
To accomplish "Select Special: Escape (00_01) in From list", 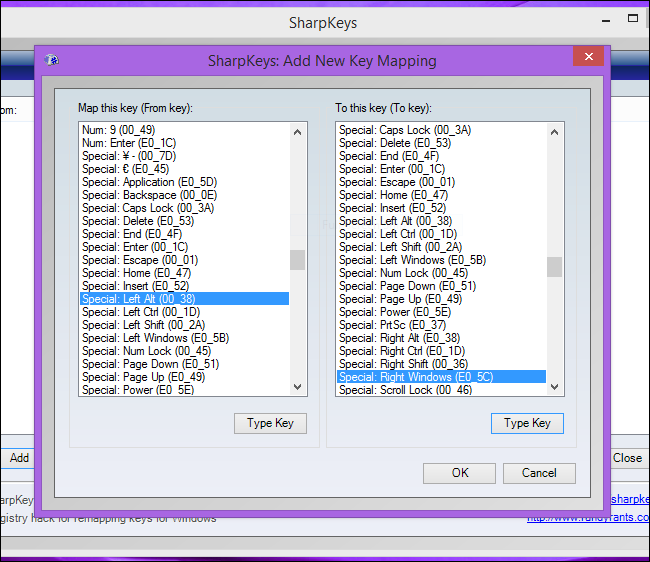I will point(184,260).
